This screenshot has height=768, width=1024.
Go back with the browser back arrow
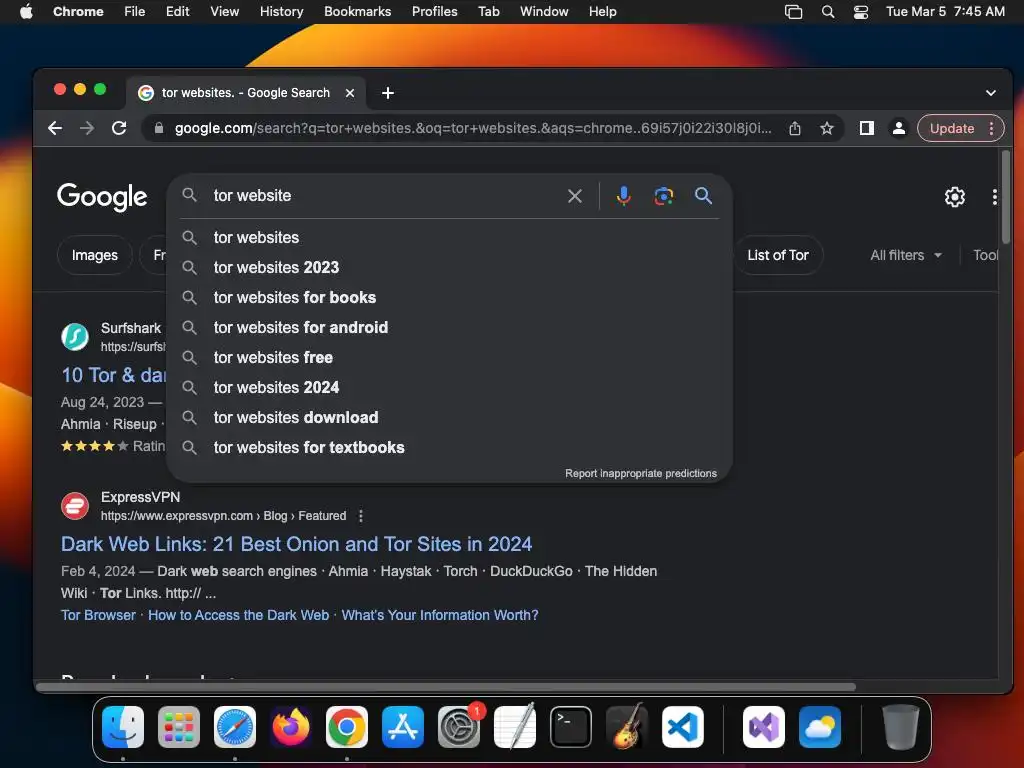pos(56,128)
